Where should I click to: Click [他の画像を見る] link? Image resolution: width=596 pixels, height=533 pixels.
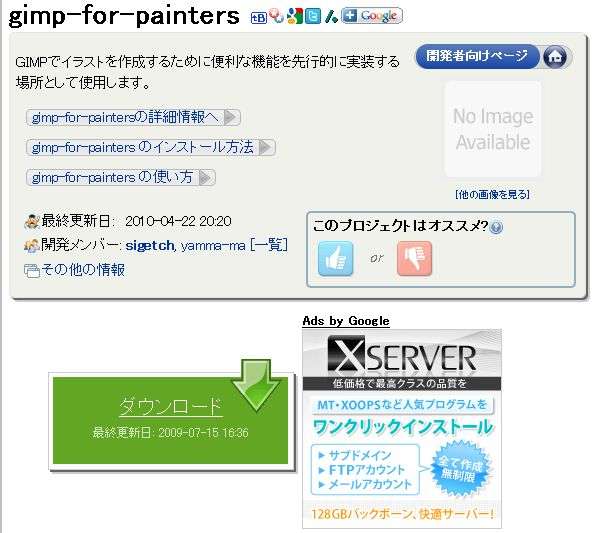[x=492, y=194]
